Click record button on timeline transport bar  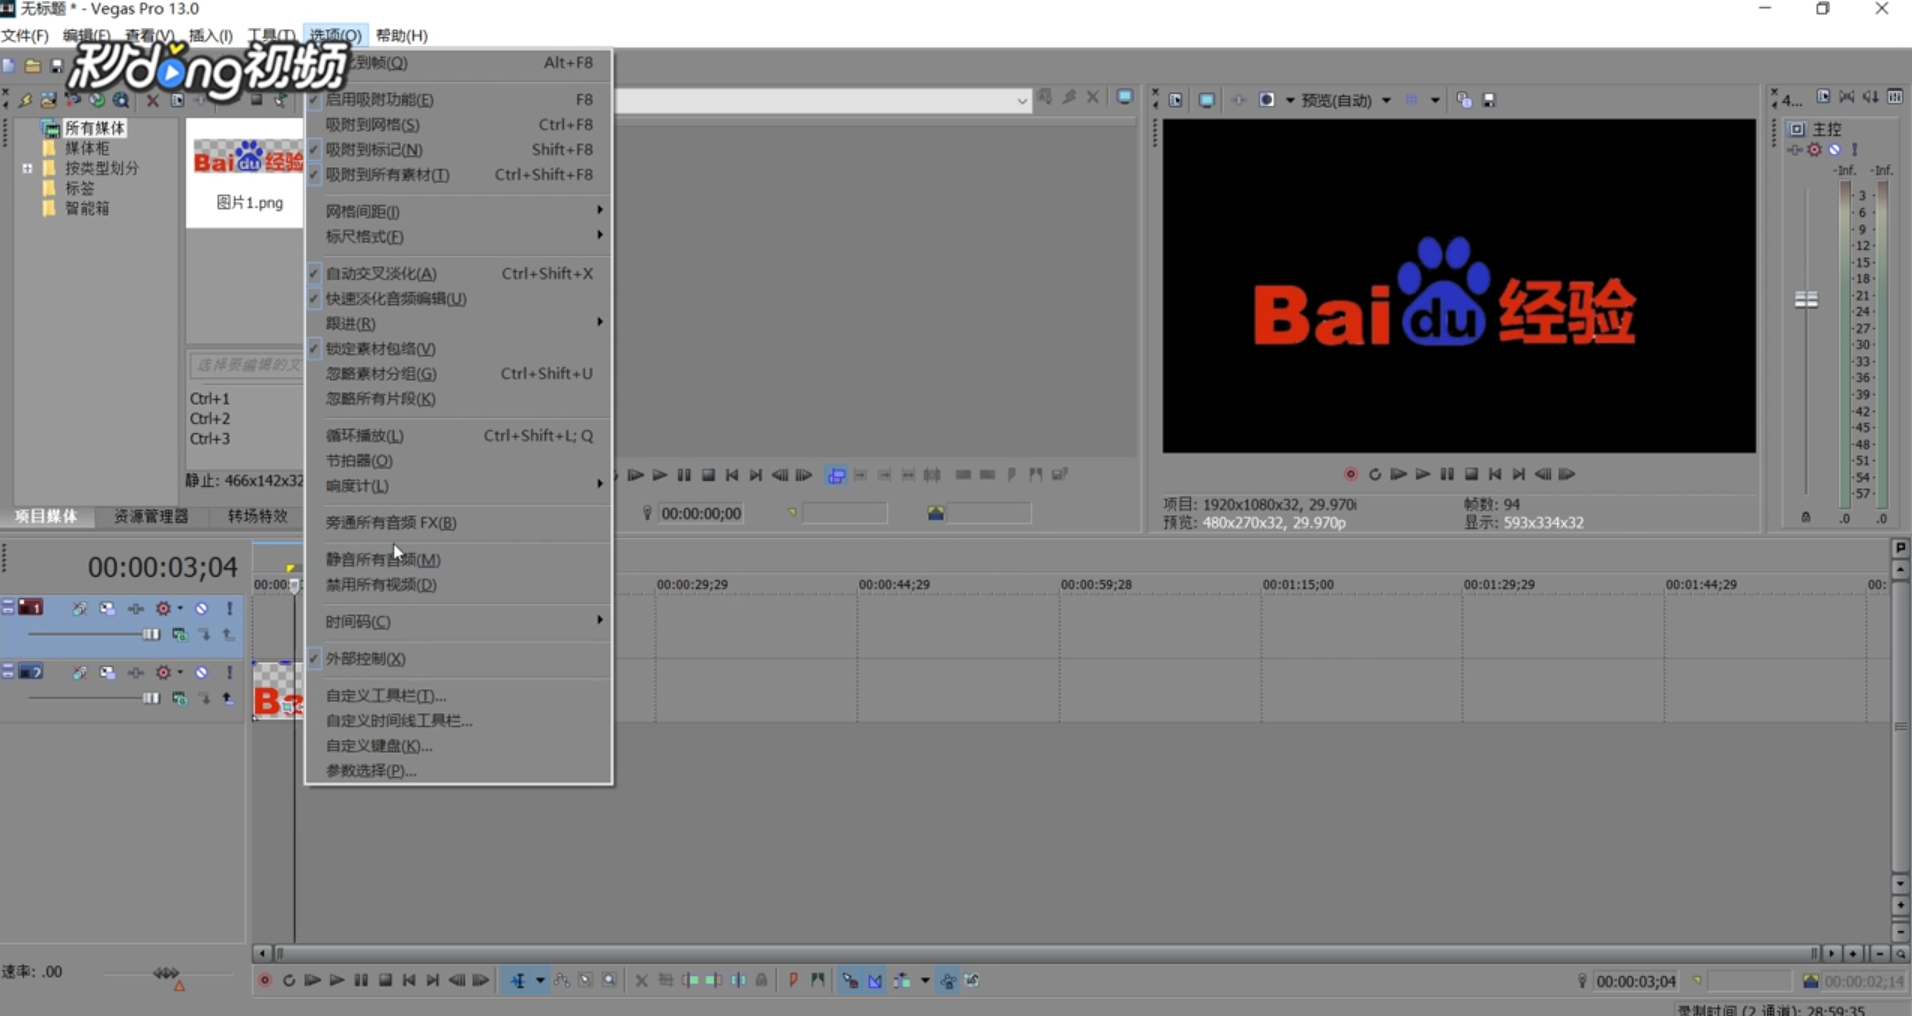point(265,980)
